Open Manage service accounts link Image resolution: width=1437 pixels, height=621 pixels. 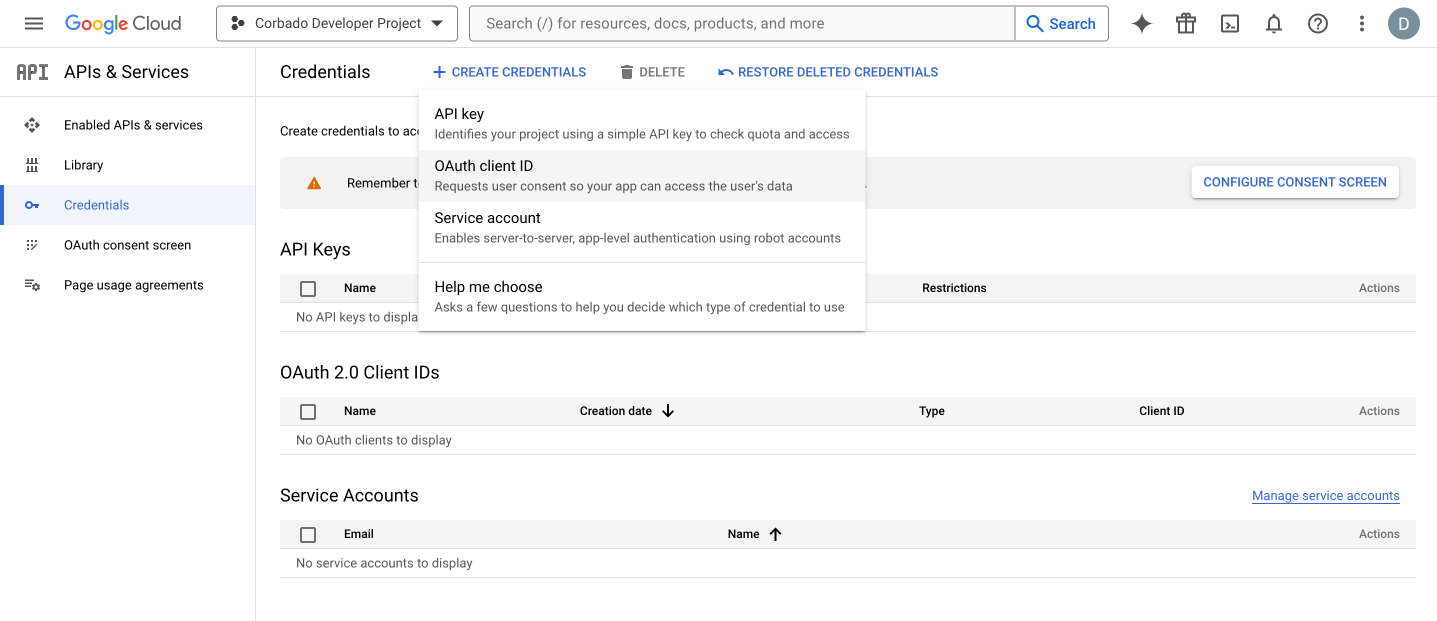[1326, 496]
